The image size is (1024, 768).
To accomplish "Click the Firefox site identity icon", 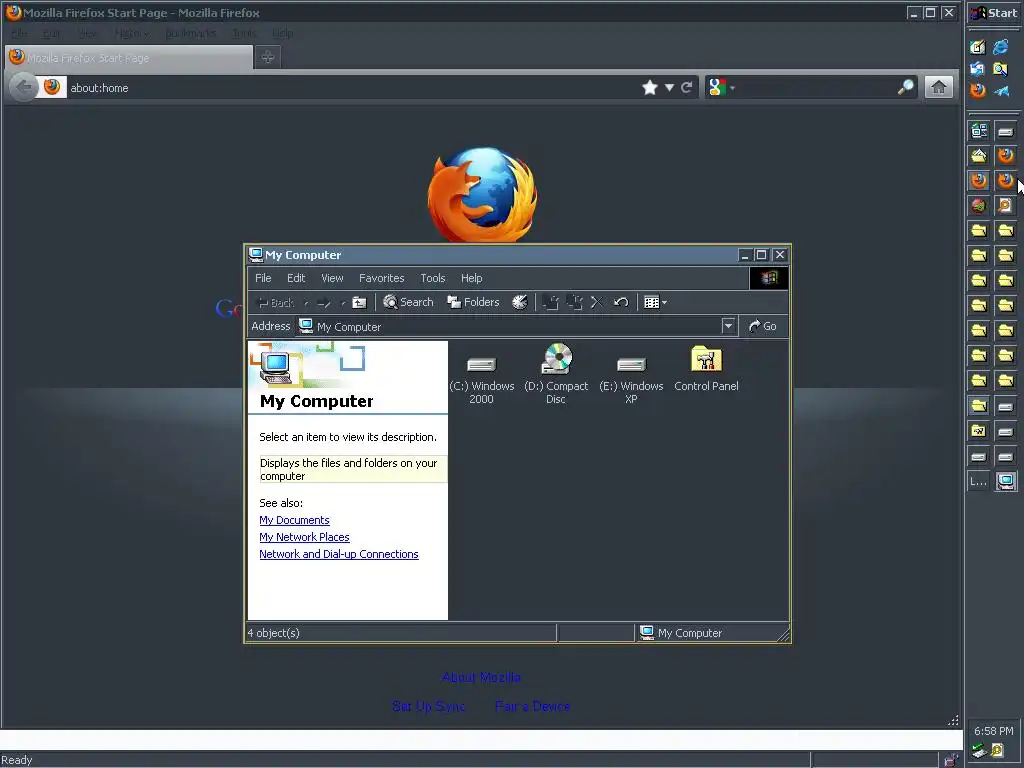I will (x=52, y=88).
